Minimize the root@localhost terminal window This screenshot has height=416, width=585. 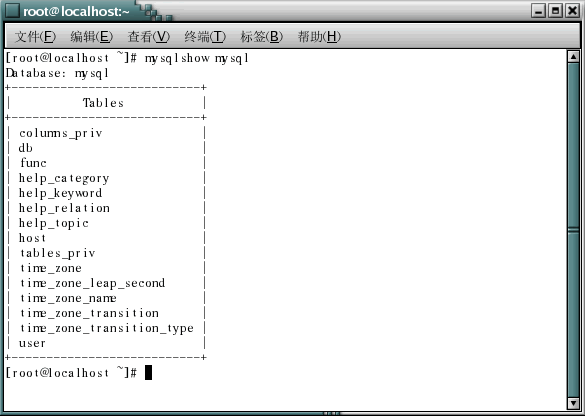(x=538, y=11)
